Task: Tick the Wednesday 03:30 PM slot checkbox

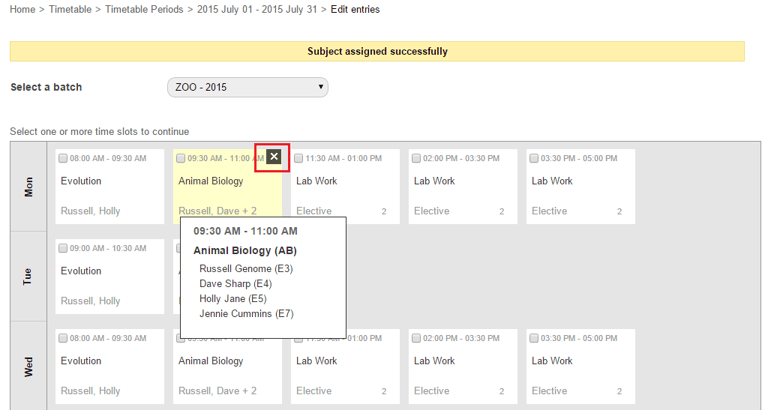Action: click(534, 338)
